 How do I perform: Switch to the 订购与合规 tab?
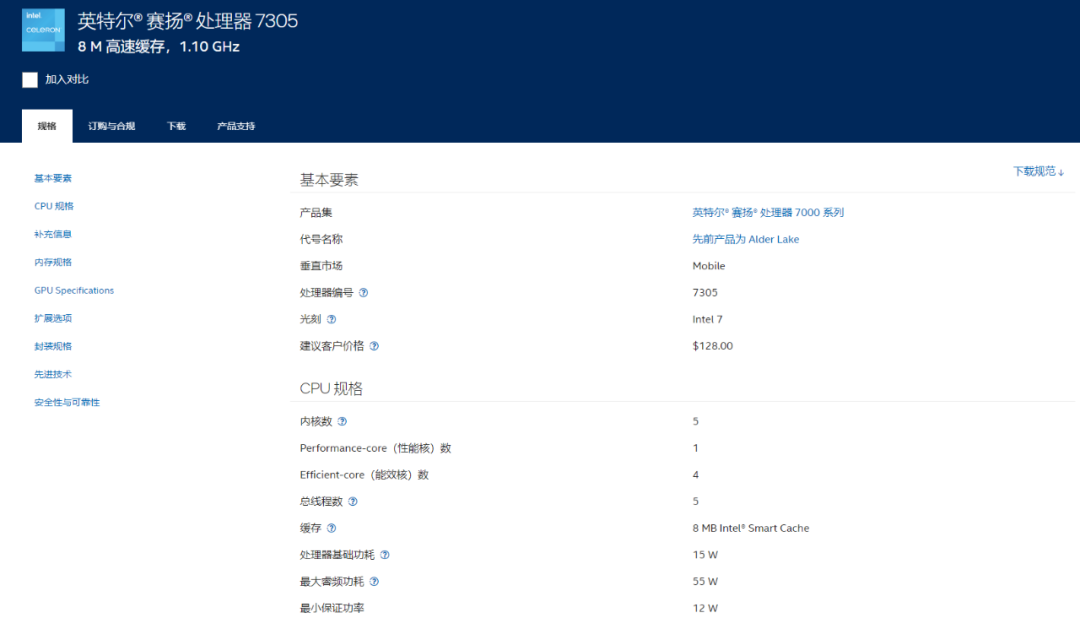(112, 126)
